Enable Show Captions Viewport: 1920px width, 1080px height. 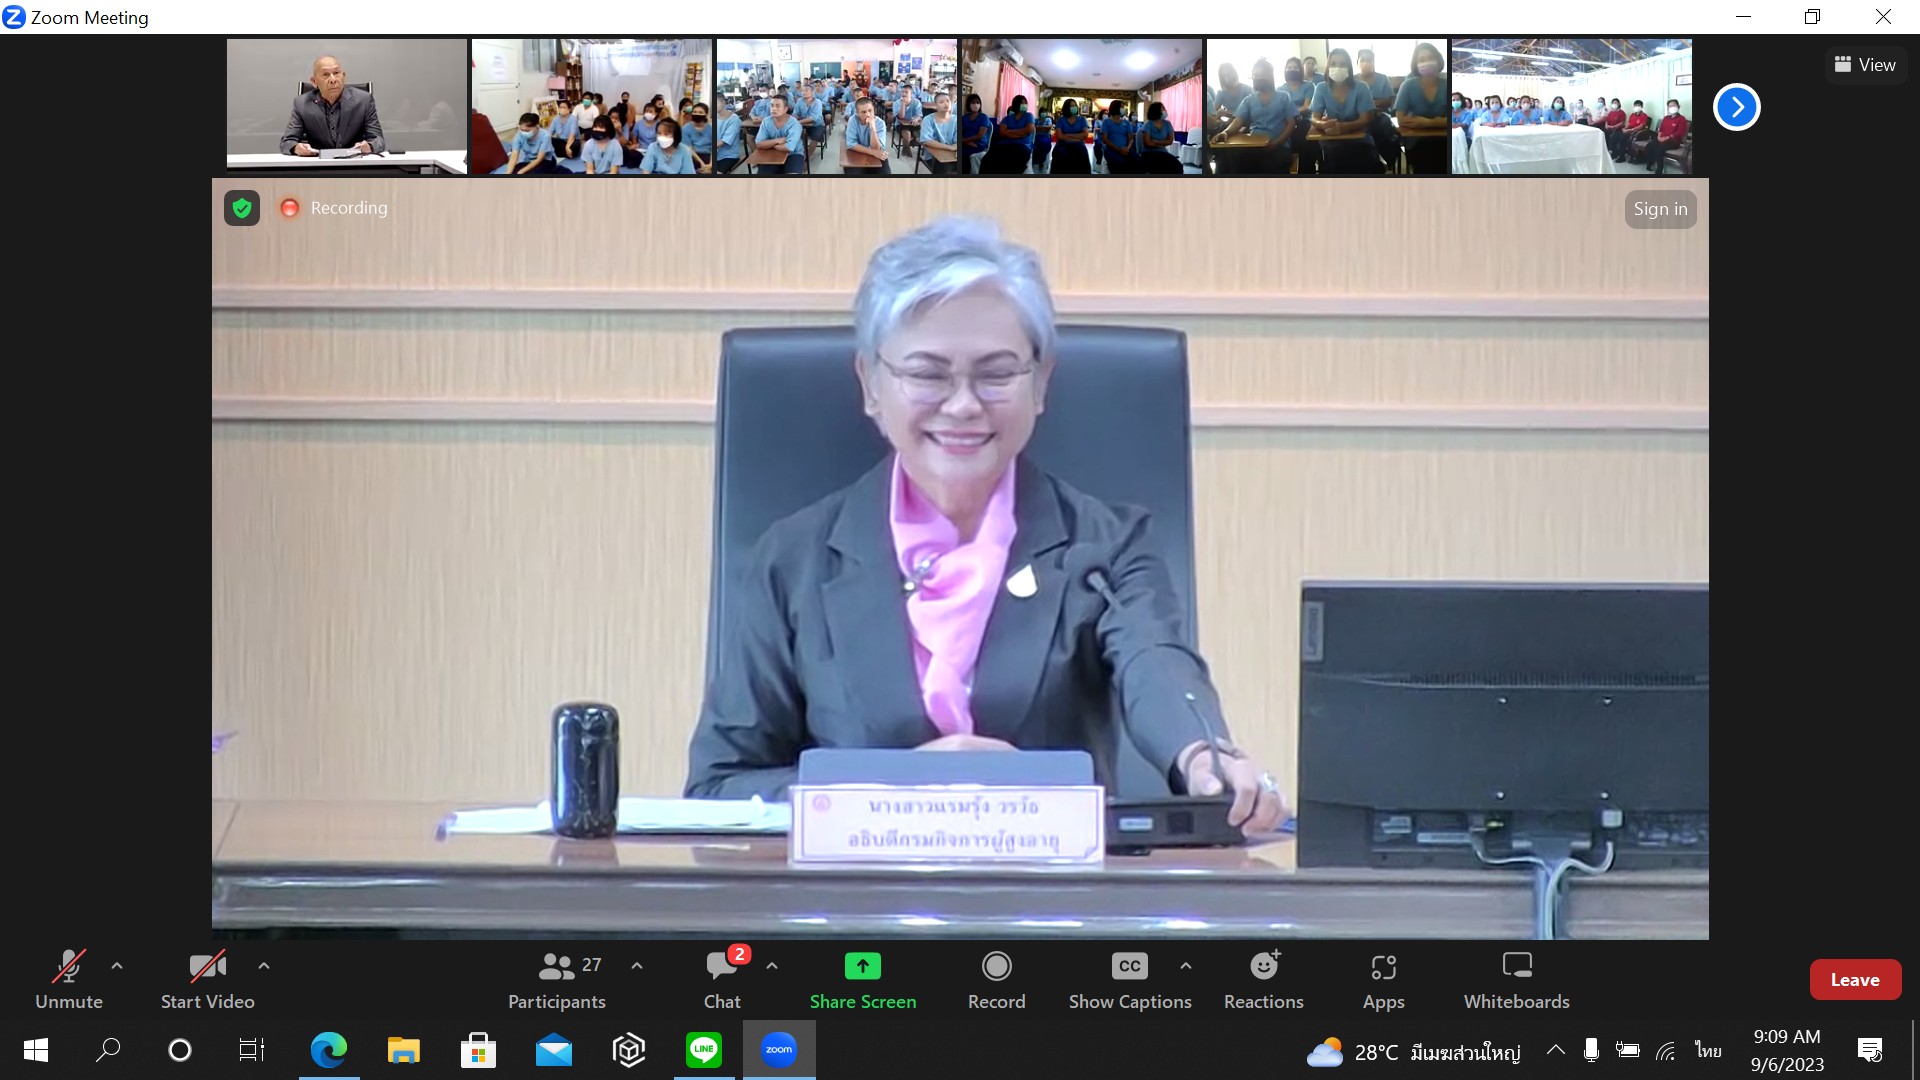pos(1129,980)
